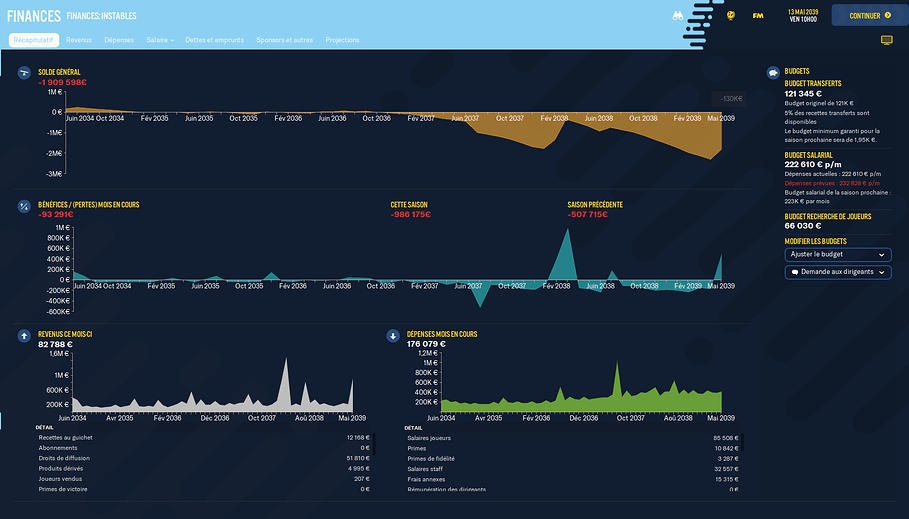Expand the Salaire tab submenu
Screen dimensions: 909x519
click(x=159, y=40)
